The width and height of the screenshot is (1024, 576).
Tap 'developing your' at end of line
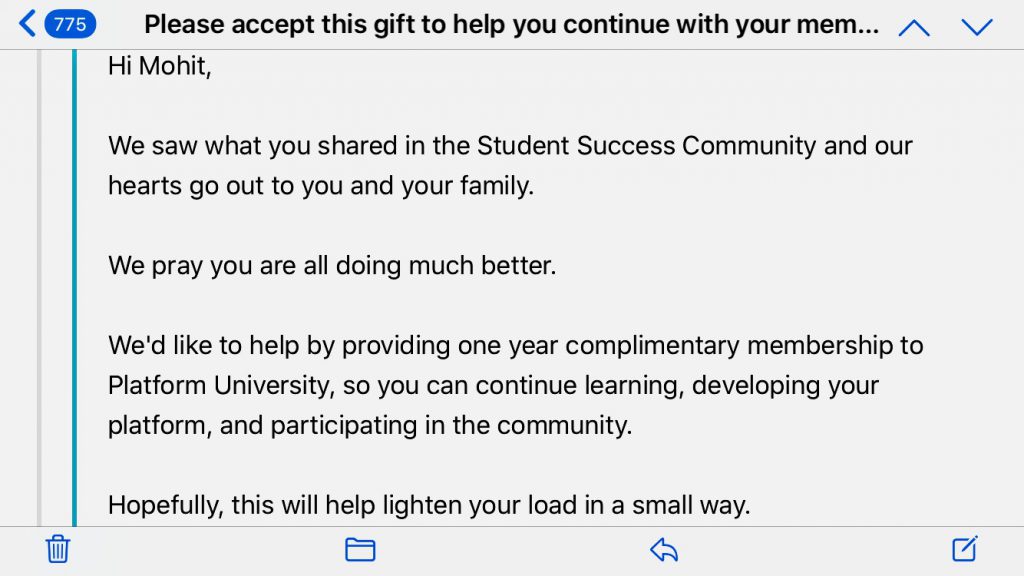tap(785, 385)
